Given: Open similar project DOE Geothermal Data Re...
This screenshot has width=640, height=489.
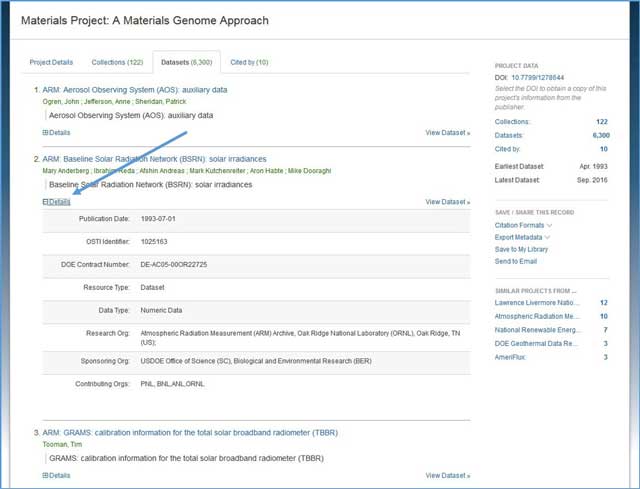Looking at the screenshot, I should click(x=536, y=344).
